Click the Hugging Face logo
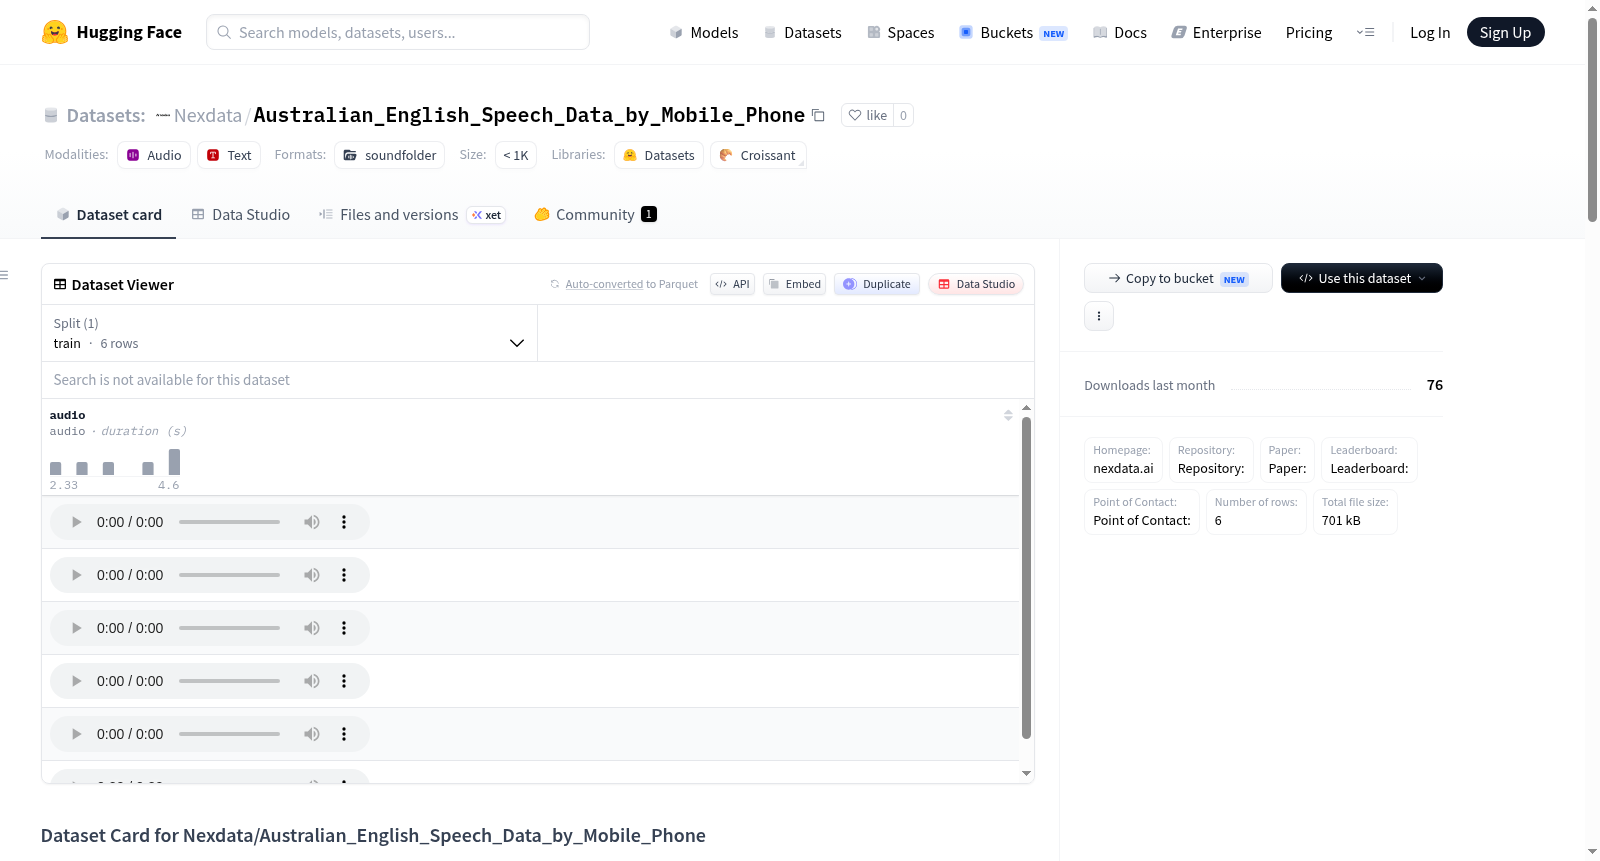 click(x=112, y=32)
